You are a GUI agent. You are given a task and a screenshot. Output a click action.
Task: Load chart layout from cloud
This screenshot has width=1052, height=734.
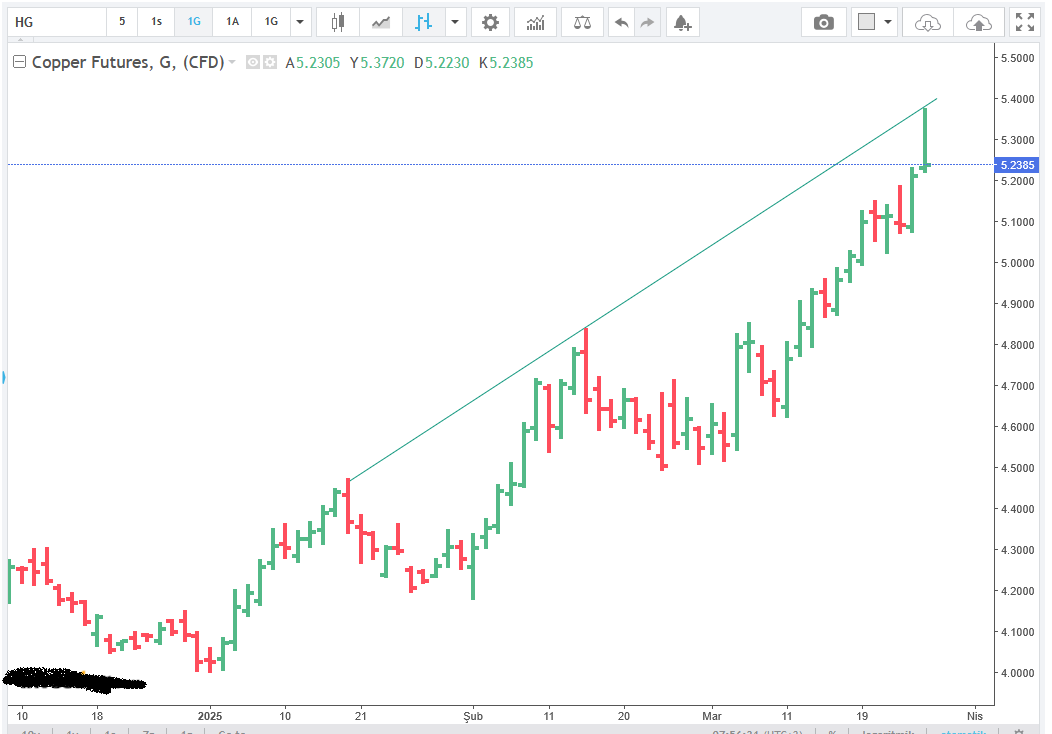[x=928, y=22]
